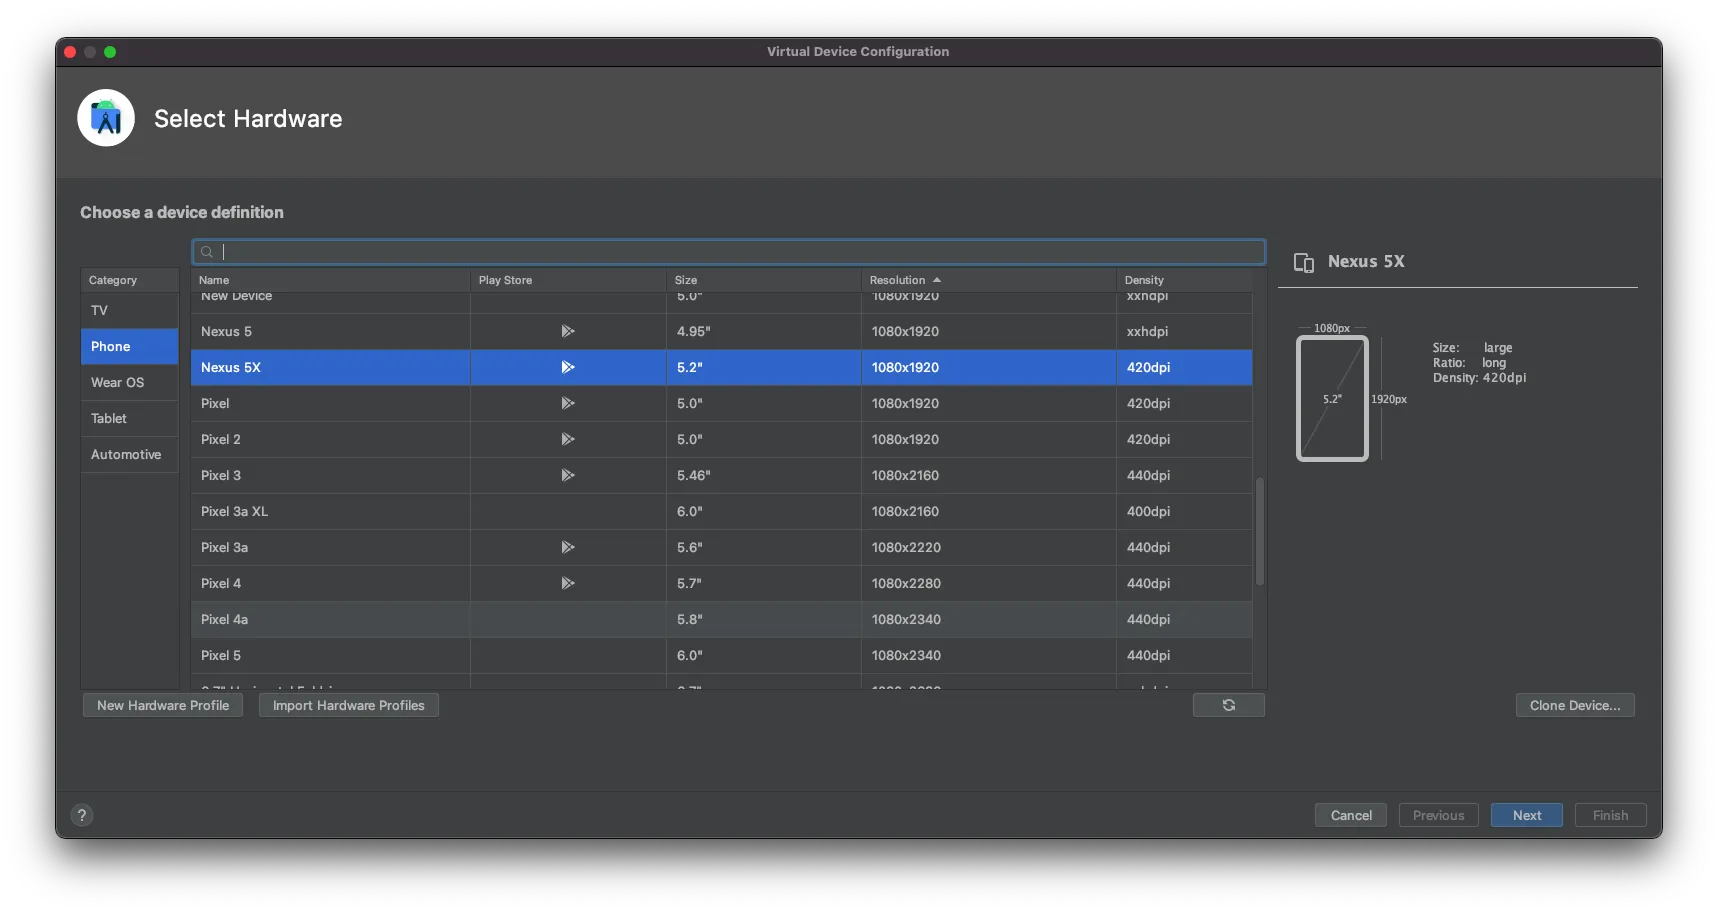This screenshot has width=1718, height=912.
Task: Click the 400dpi density cell
Action: pyautogui.click(x=1184, y=511)
